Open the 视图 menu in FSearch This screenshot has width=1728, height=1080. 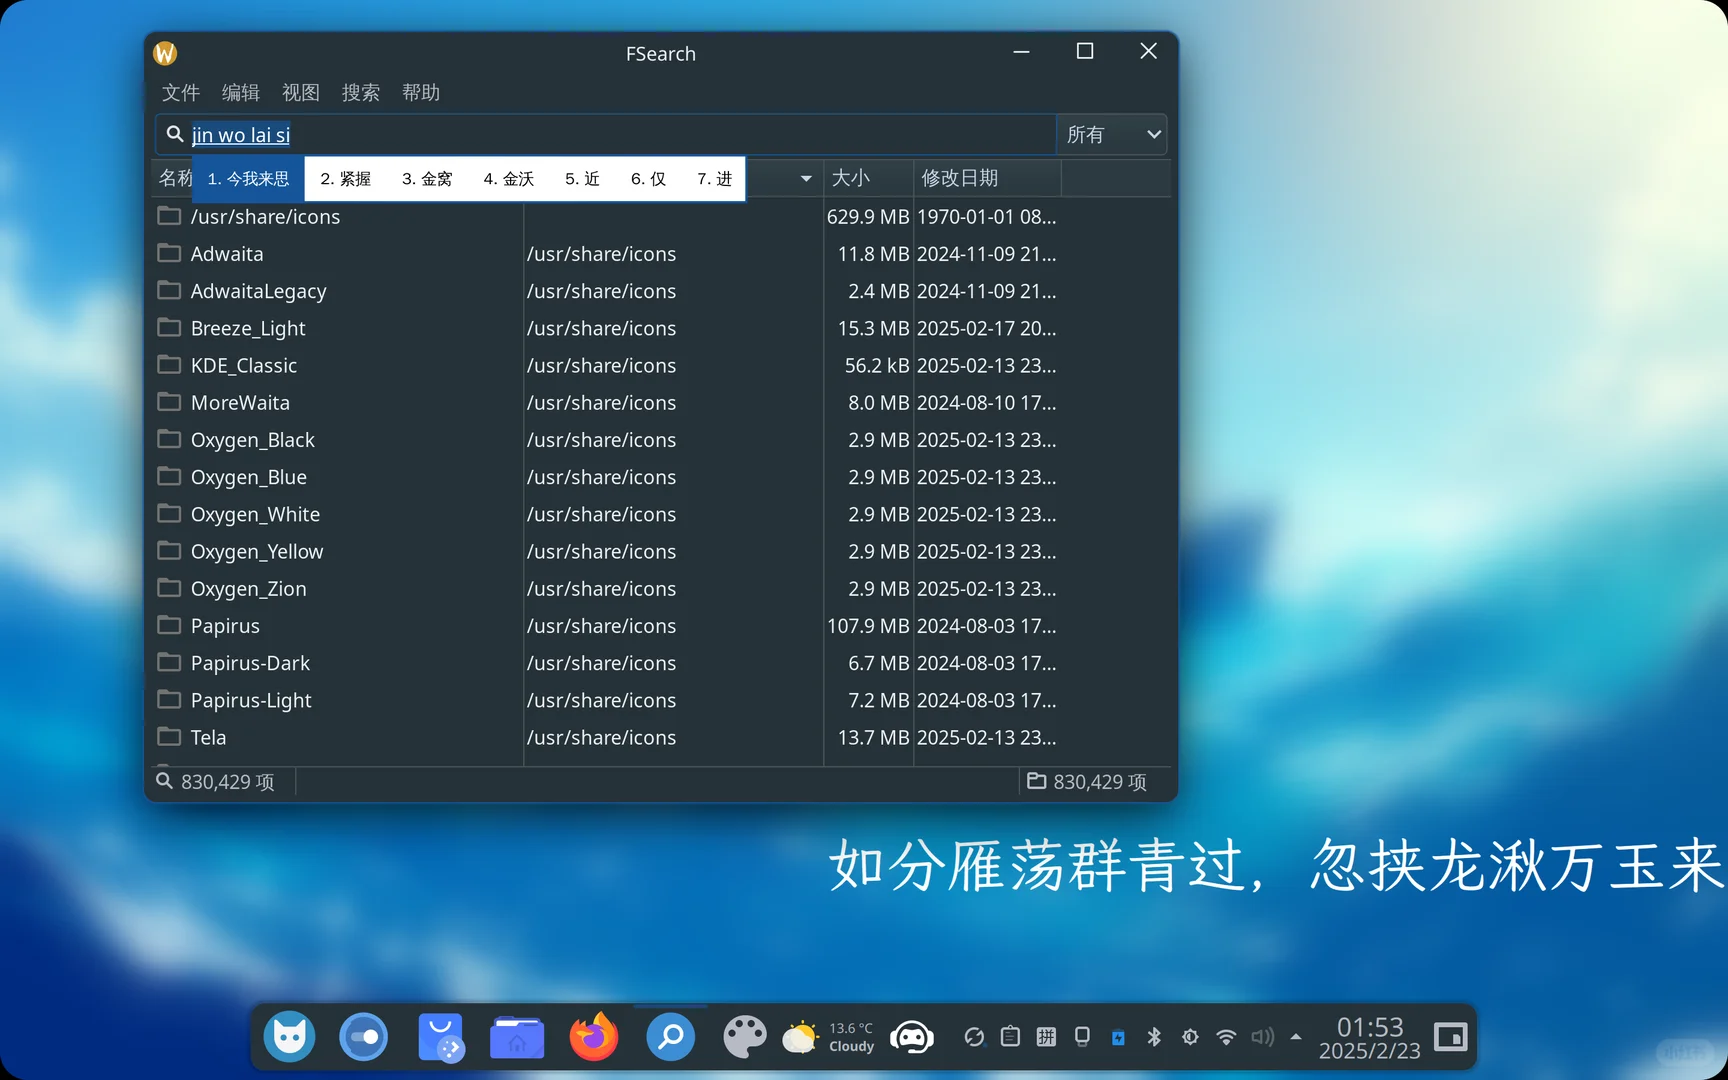click(300, 92)
